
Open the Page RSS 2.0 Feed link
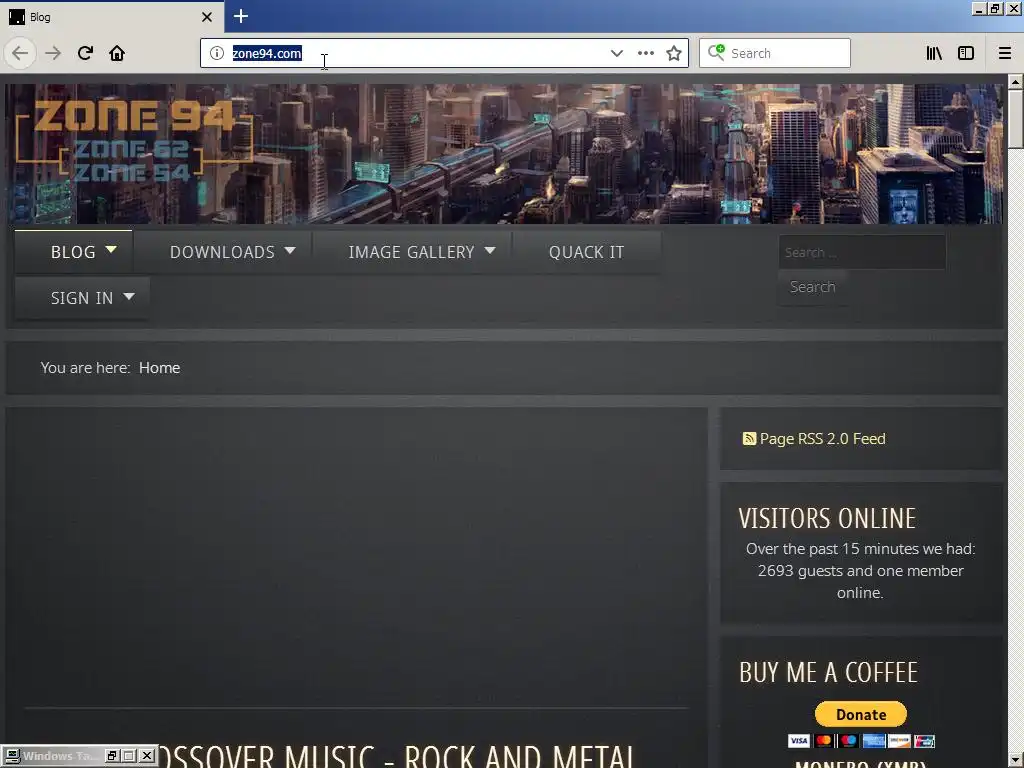pyautogui.click(x=822, y=439)
